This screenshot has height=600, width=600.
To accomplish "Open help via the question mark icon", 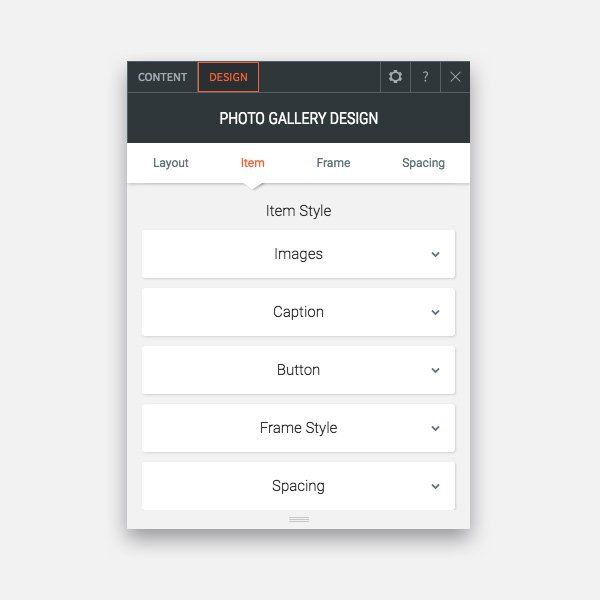I will 425,77.
